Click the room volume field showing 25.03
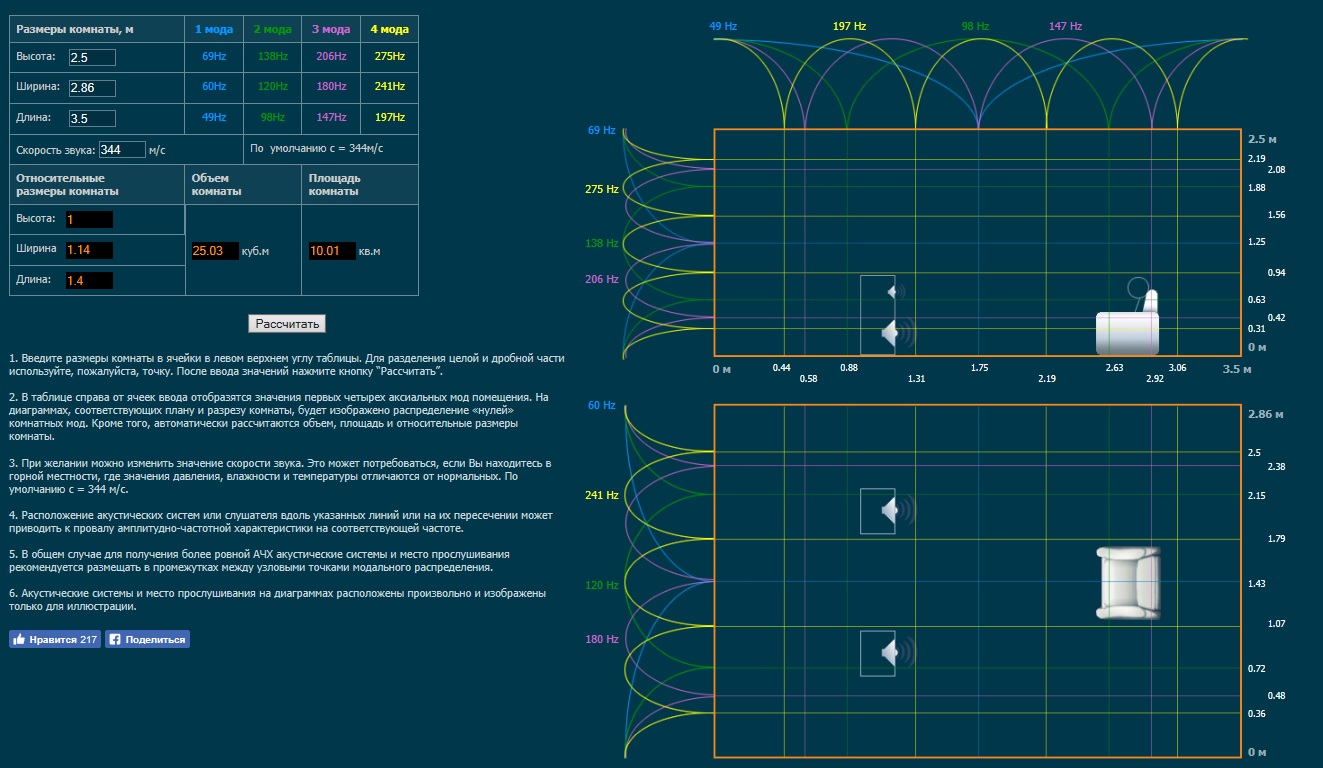1323x768 pixels. tap(214, 251)
